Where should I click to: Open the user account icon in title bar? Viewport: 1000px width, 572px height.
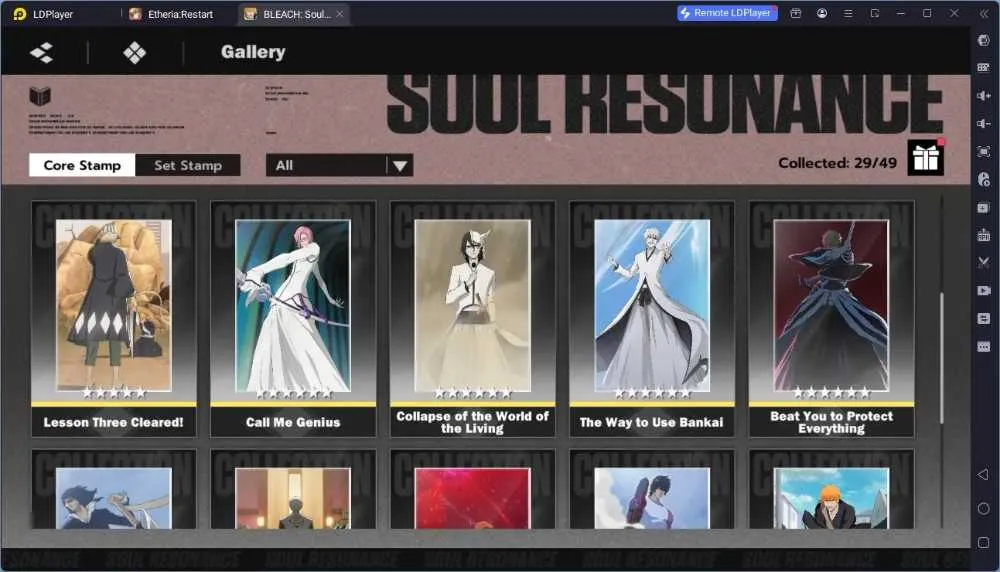822,13
